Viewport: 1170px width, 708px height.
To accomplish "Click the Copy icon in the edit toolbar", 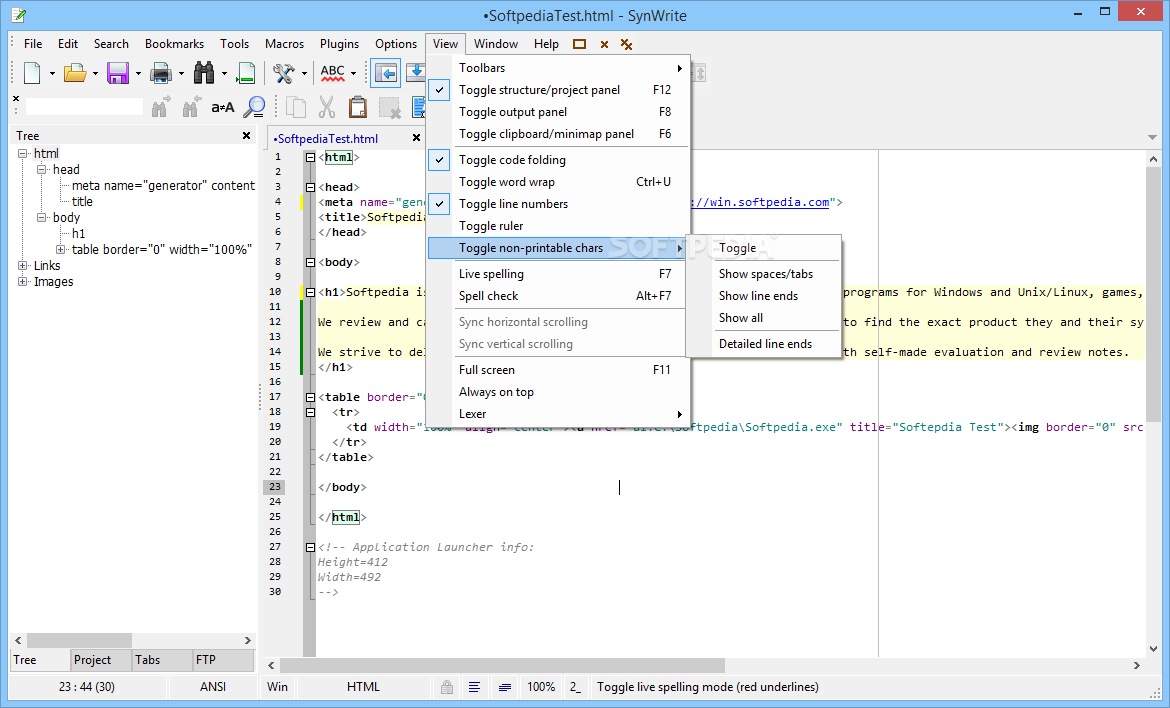I will coord(296,107).
